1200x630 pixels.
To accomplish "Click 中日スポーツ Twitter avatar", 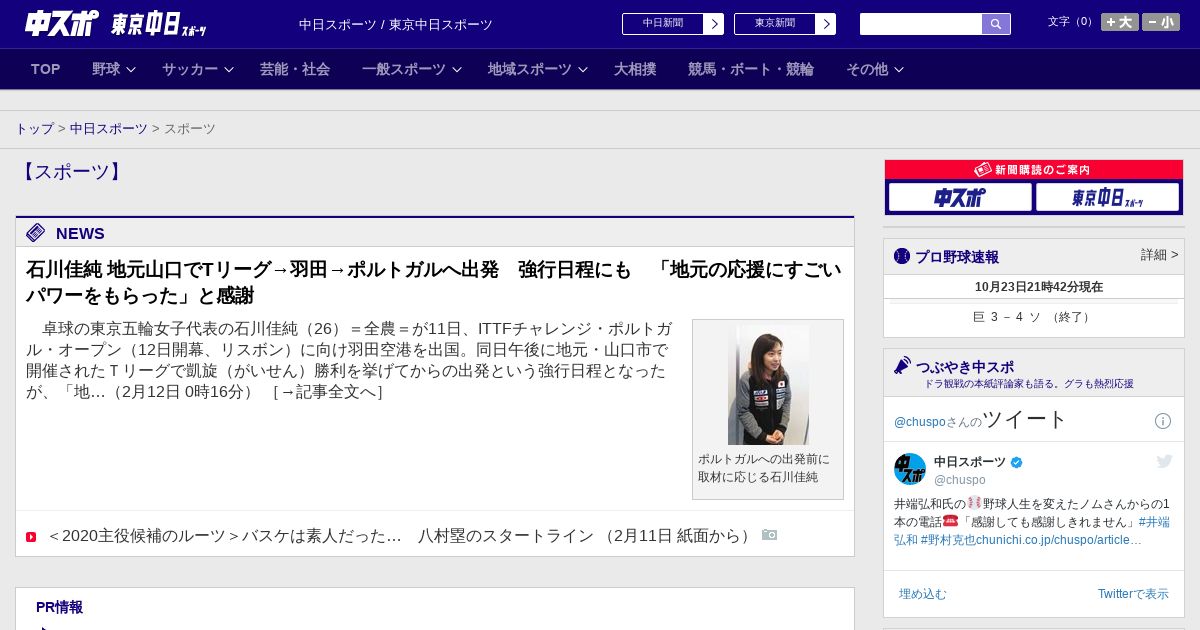I will [910, 469].
